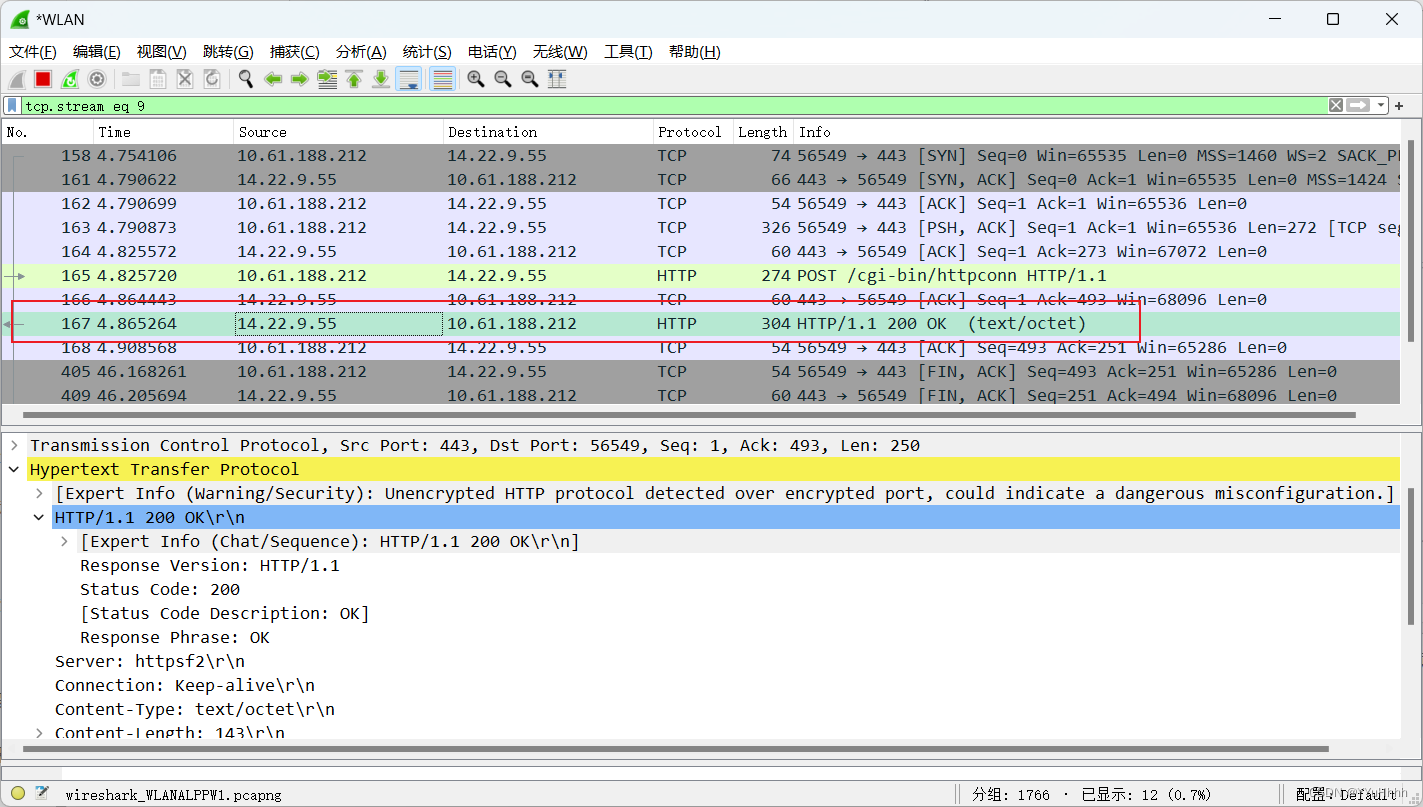
Task: Restart the current capture
Action: click(x=70, y=79)
